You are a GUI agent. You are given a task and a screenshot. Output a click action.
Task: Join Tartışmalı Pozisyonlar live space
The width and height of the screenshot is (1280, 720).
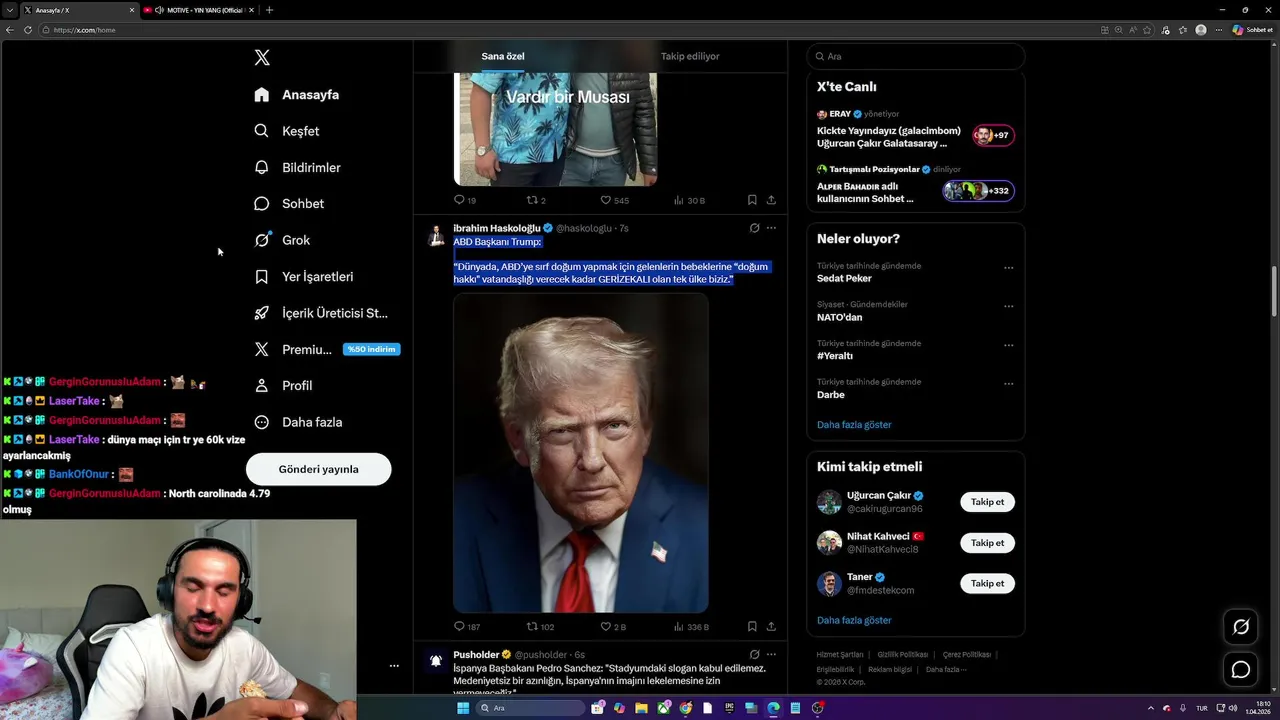point(915,185)
